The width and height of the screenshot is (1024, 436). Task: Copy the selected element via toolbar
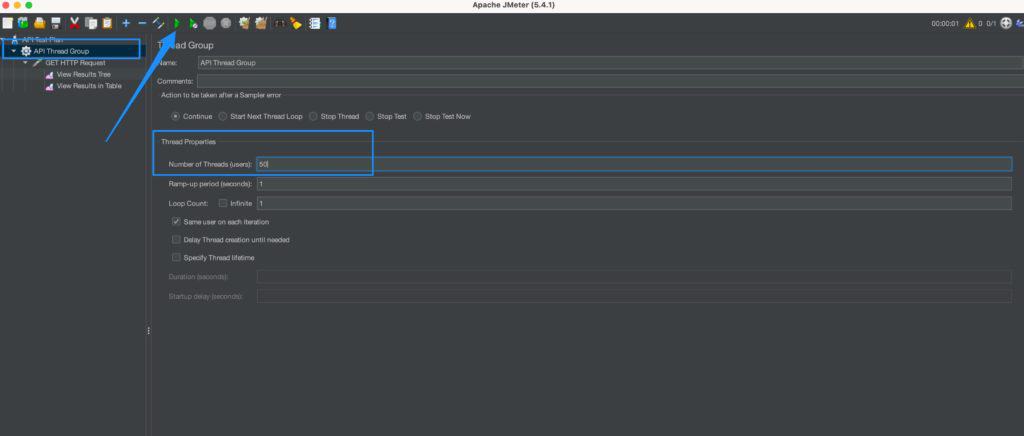click(91, 23)
